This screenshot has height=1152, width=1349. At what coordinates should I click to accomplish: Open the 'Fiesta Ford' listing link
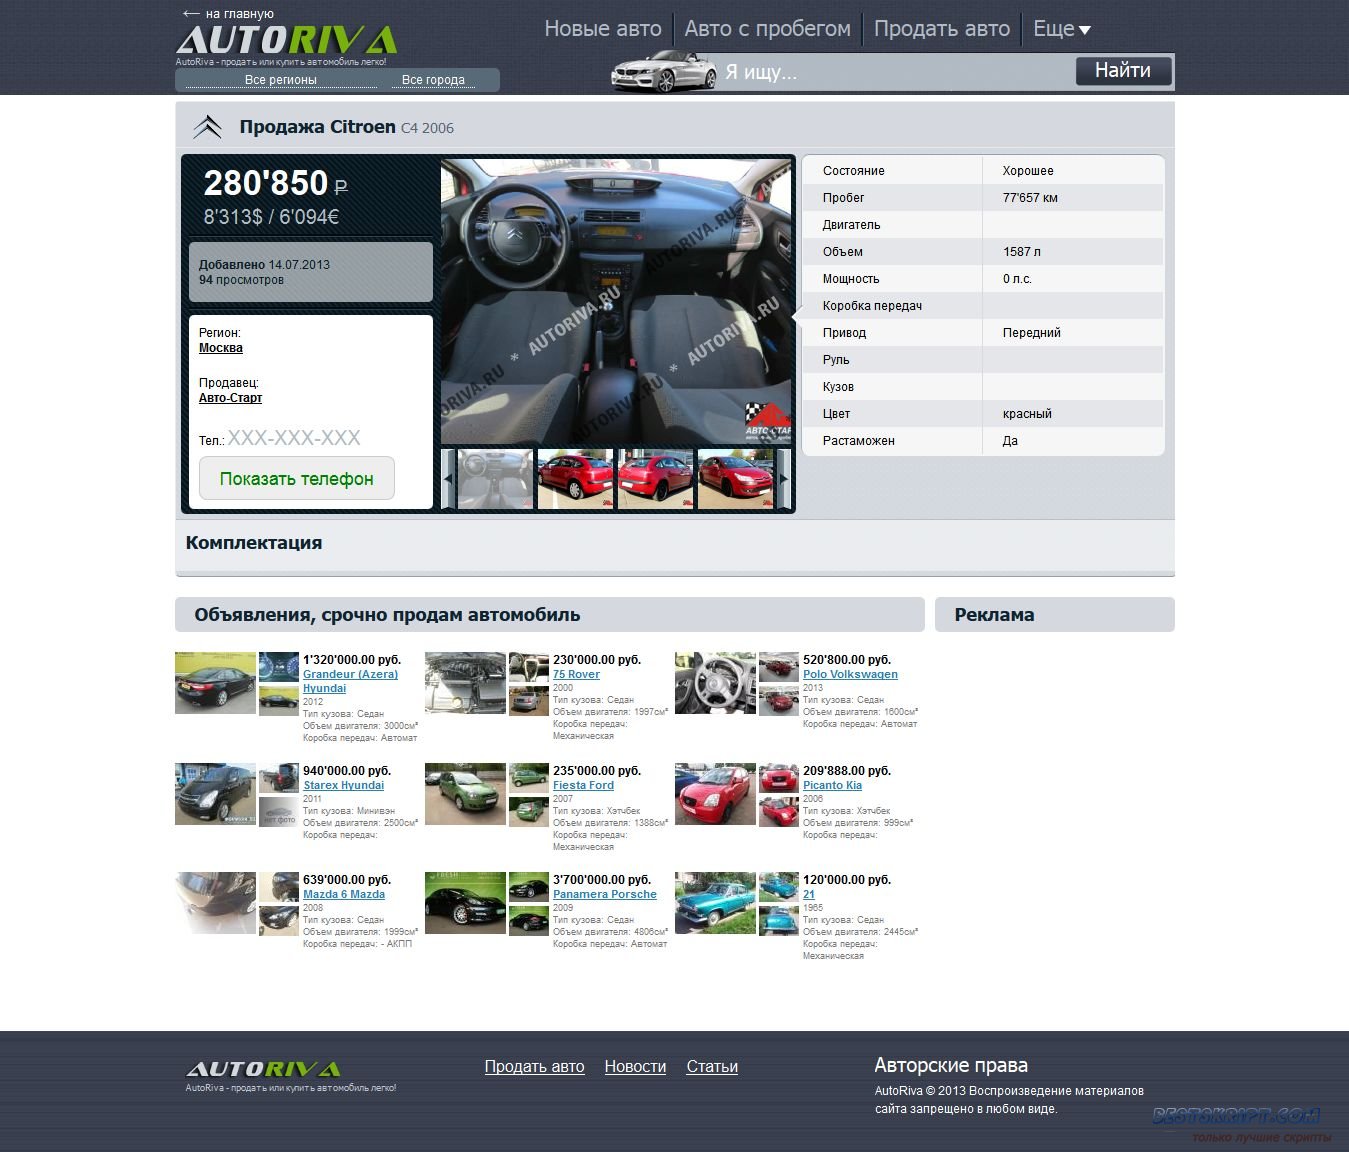pyautogui.click(x=583, y=785)
